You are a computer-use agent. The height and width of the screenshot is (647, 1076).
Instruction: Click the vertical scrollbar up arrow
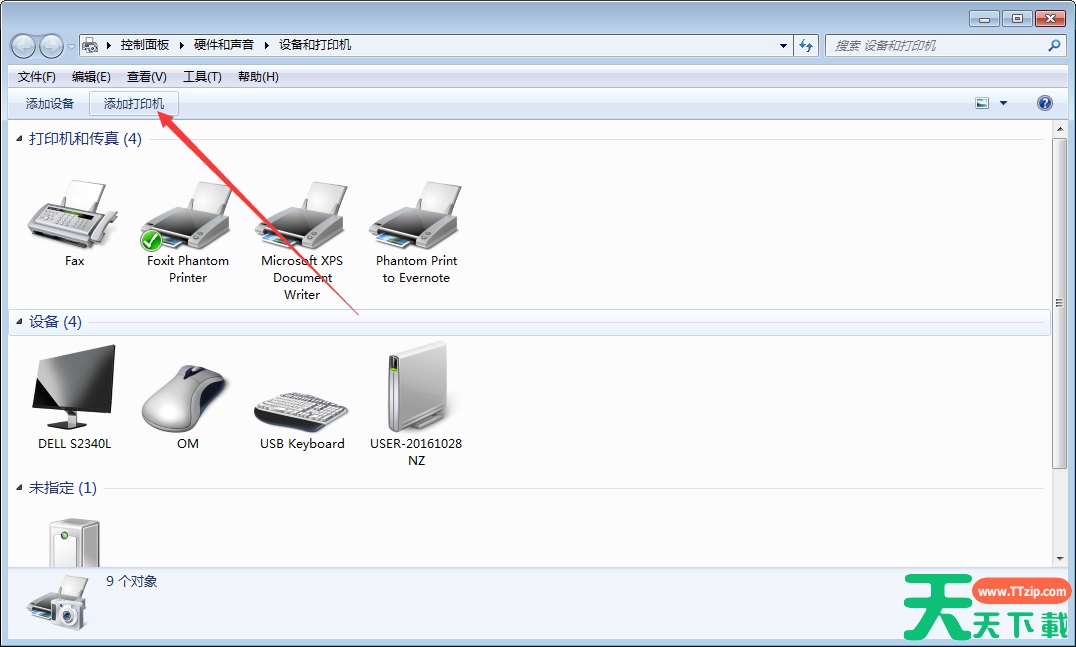1060,128
